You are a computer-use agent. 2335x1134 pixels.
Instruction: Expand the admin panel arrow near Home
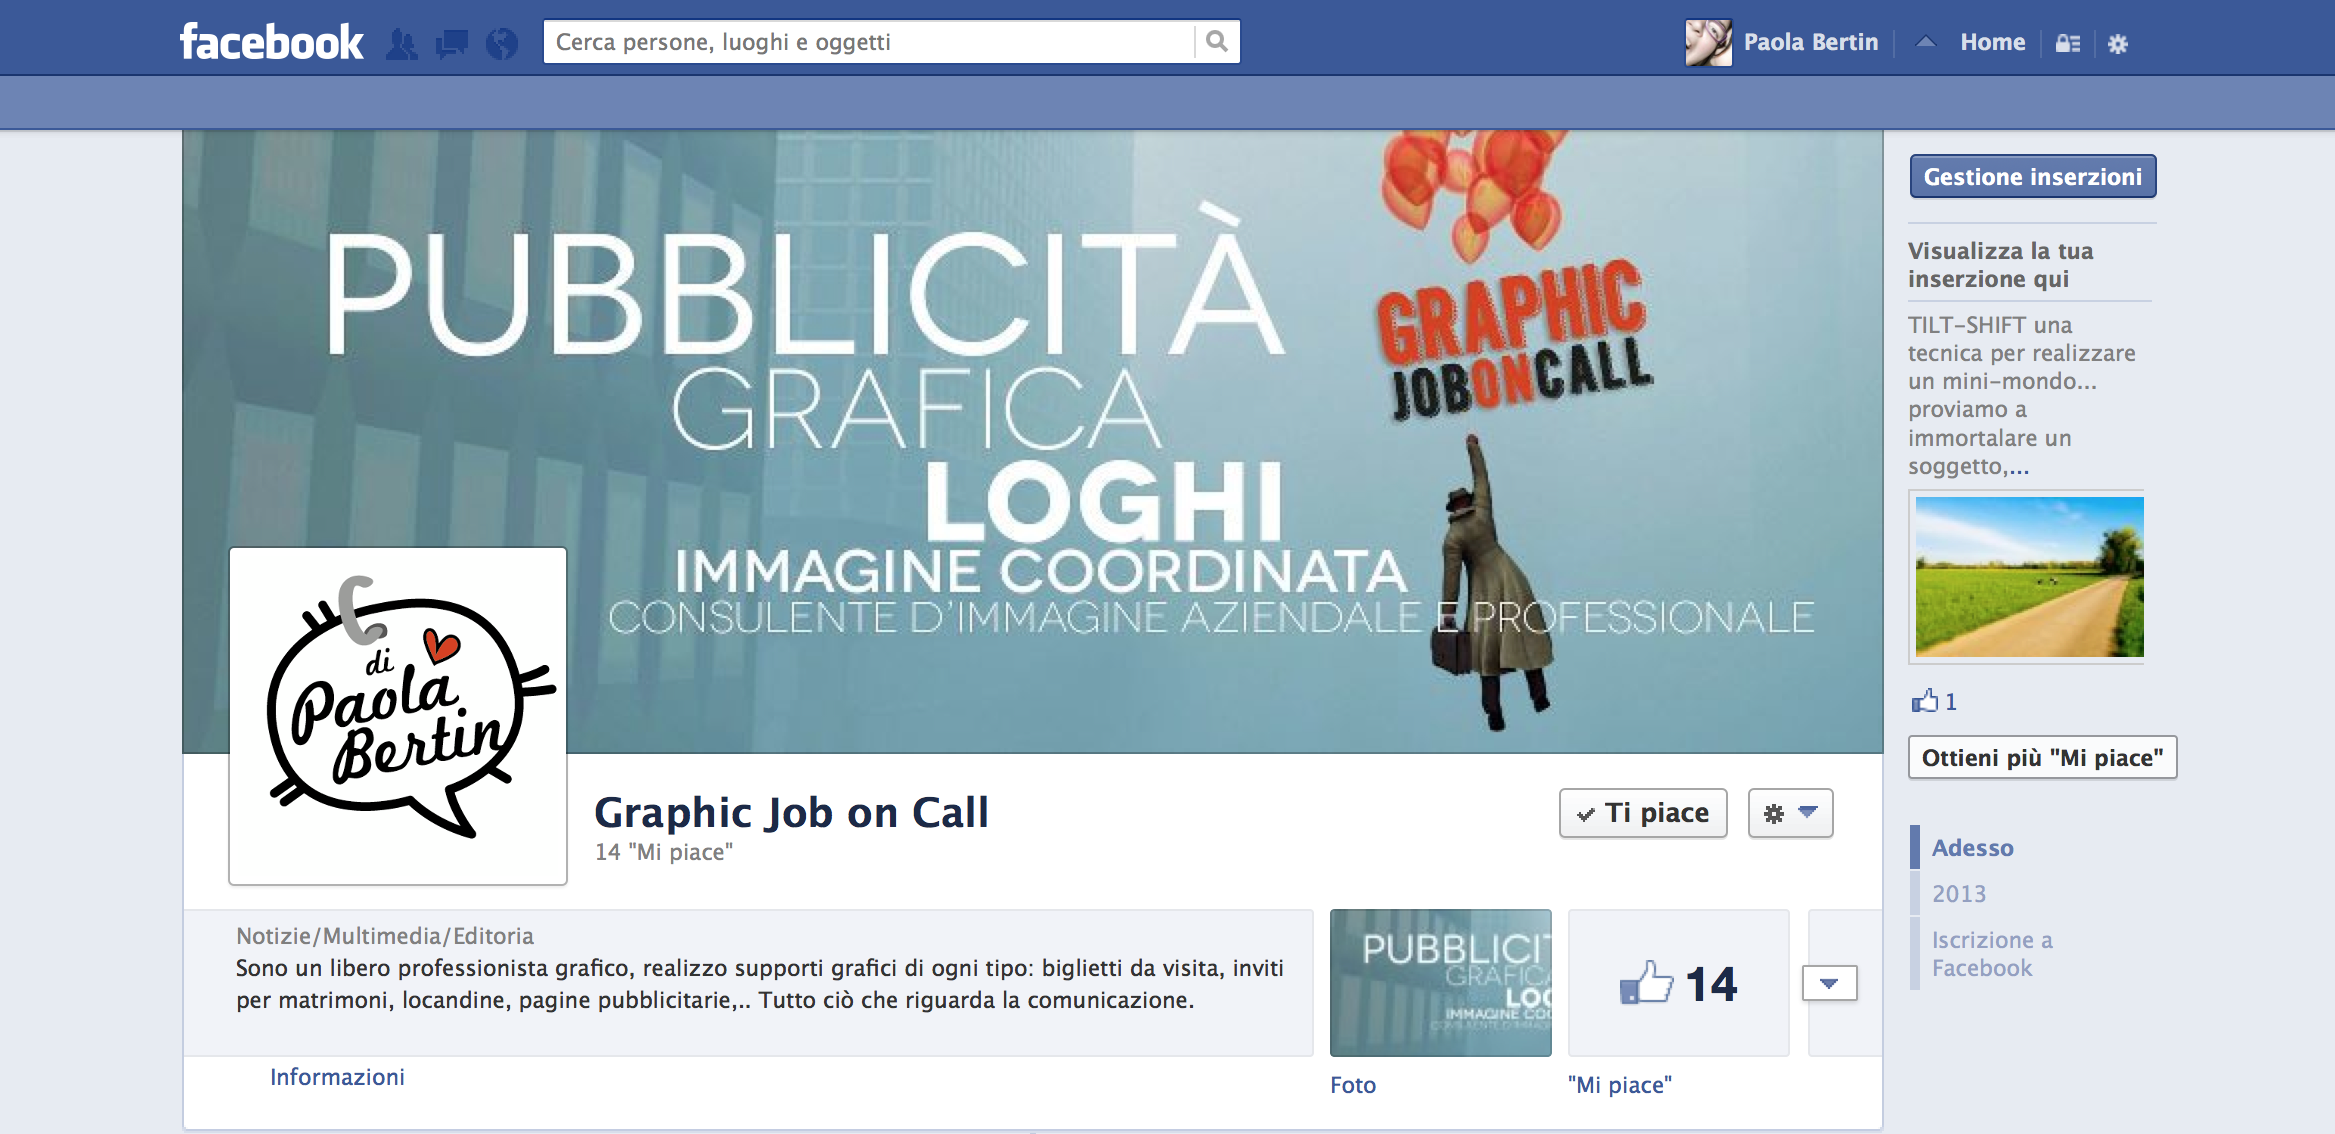pyautogui.click(x=1926, y=42)
